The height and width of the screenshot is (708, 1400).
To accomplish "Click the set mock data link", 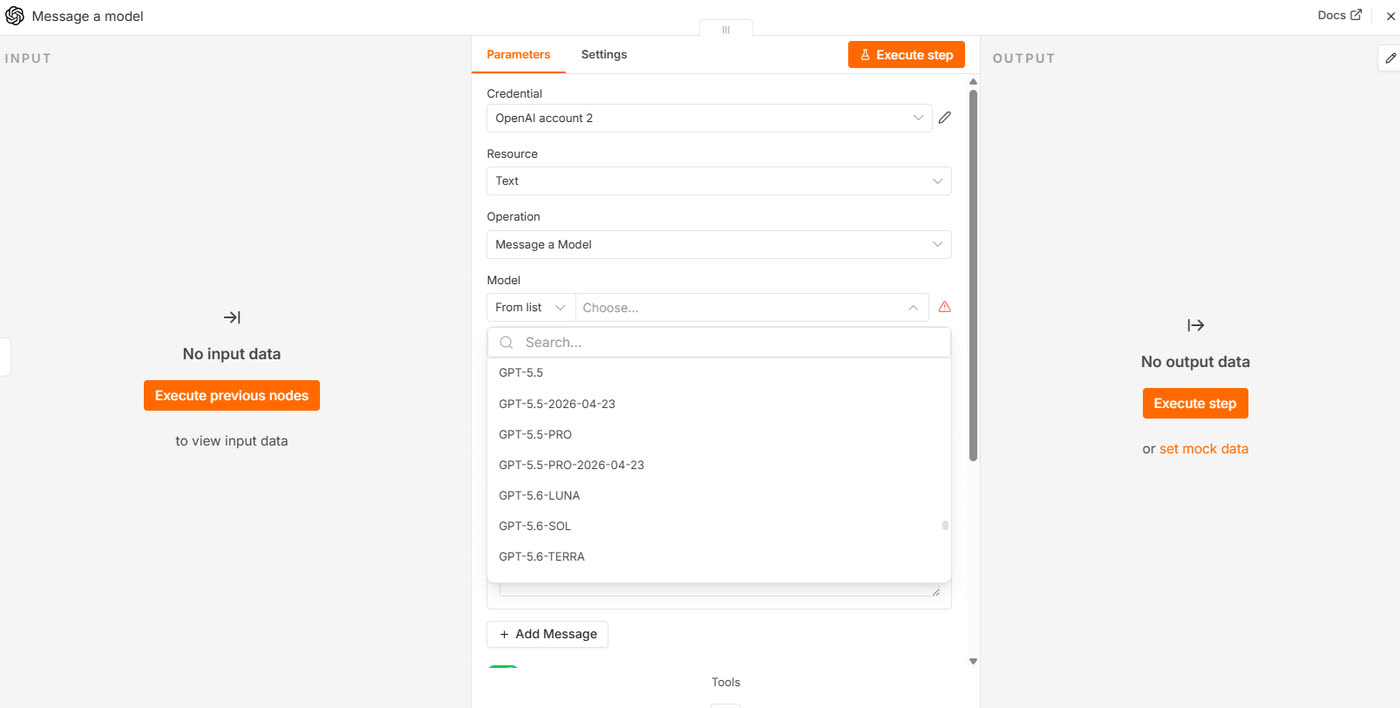I will [1204, 449].
